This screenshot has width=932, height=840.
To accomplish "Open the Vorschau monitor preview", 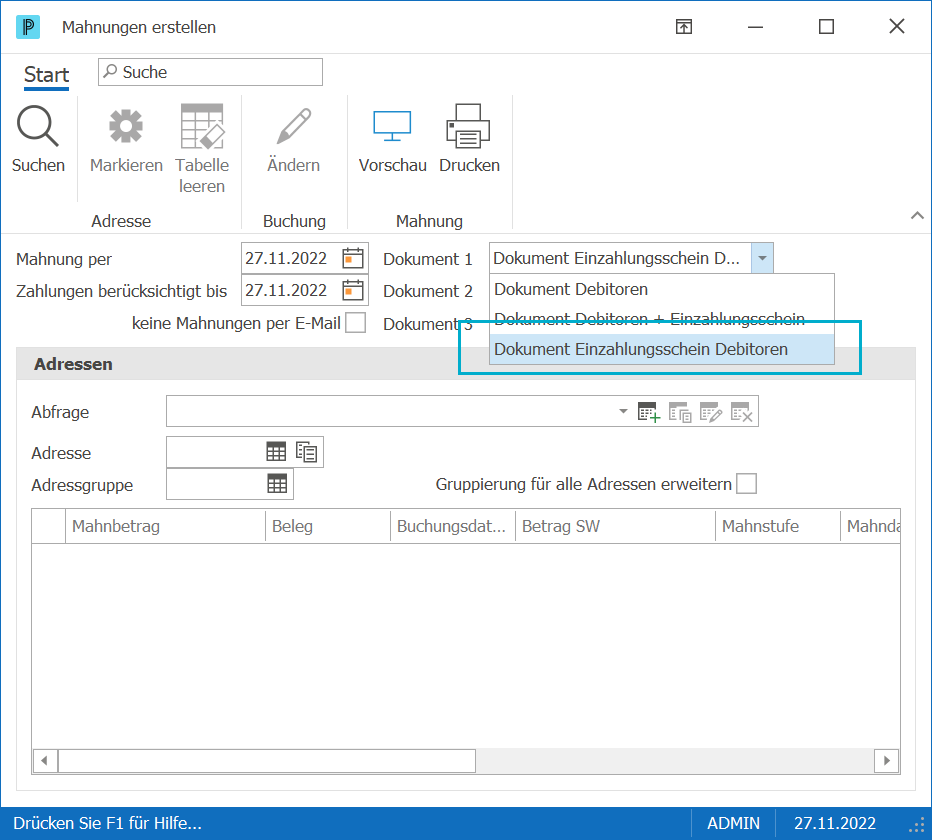I will [392, 126].
